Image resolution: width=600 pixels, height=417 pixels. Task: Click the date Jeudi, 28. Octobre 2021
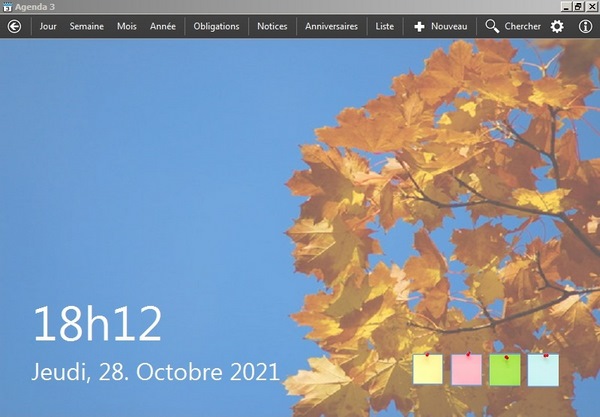coord(156,371)
